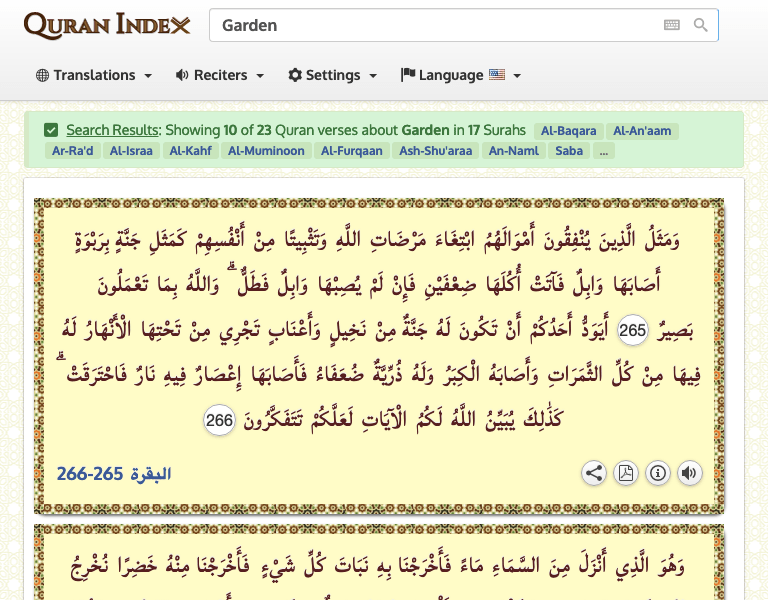Expand the Language dropdown arrow
Image resolution: width=768 pixels, height=600 pixels.
tap(517, 75)
